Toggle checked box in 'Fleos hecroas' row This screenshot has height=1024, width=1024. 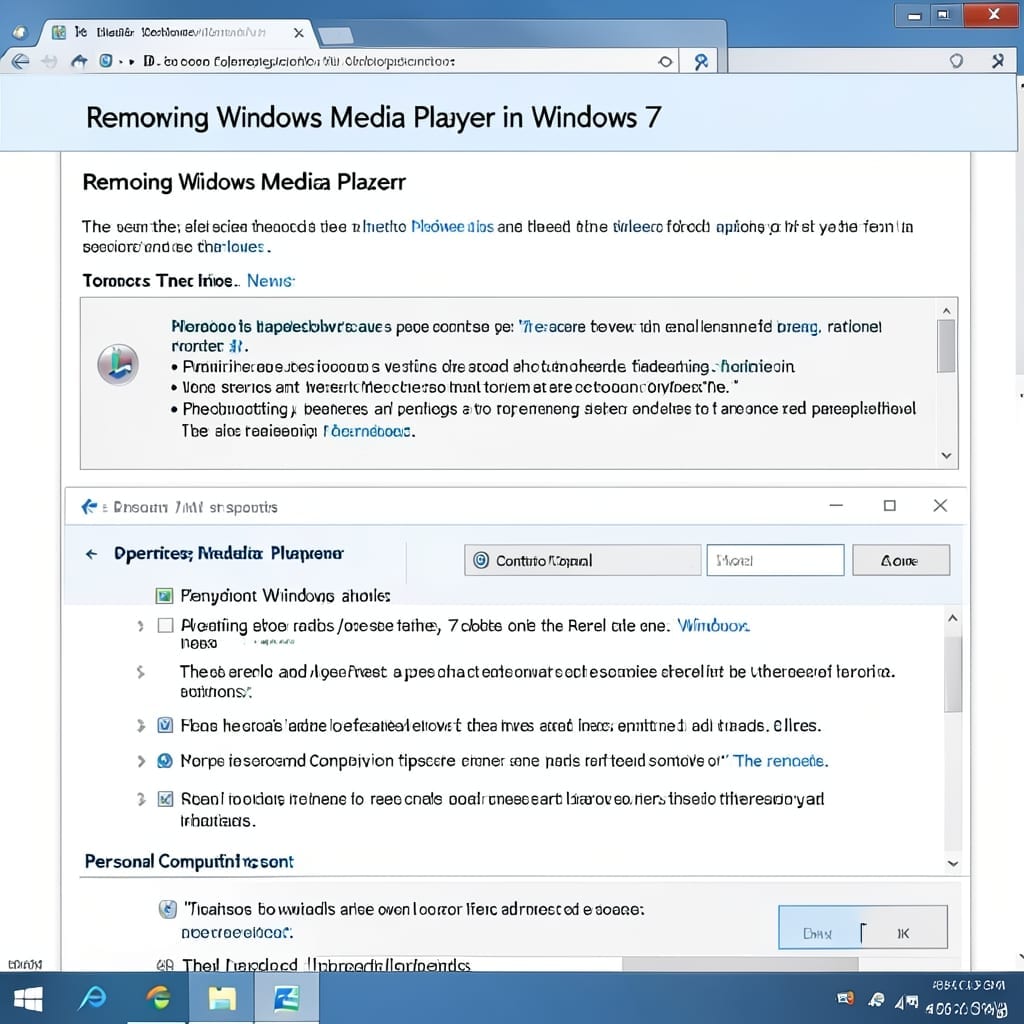(x=166, y=726)
